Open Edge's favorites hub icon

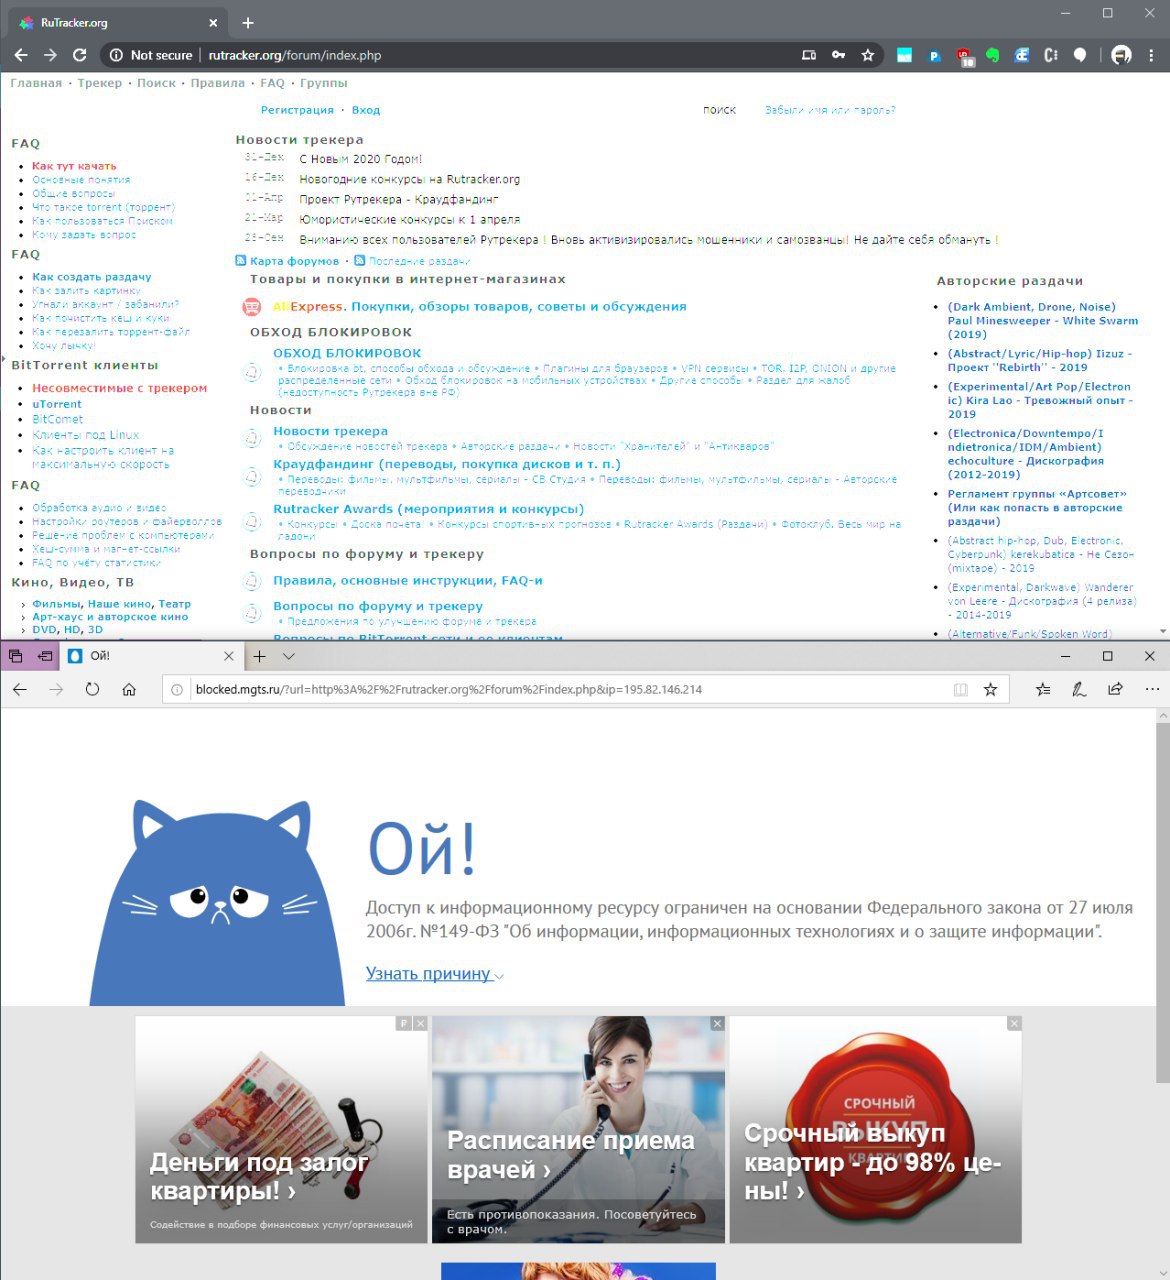pyautogui.click(x=1043, y=689)
